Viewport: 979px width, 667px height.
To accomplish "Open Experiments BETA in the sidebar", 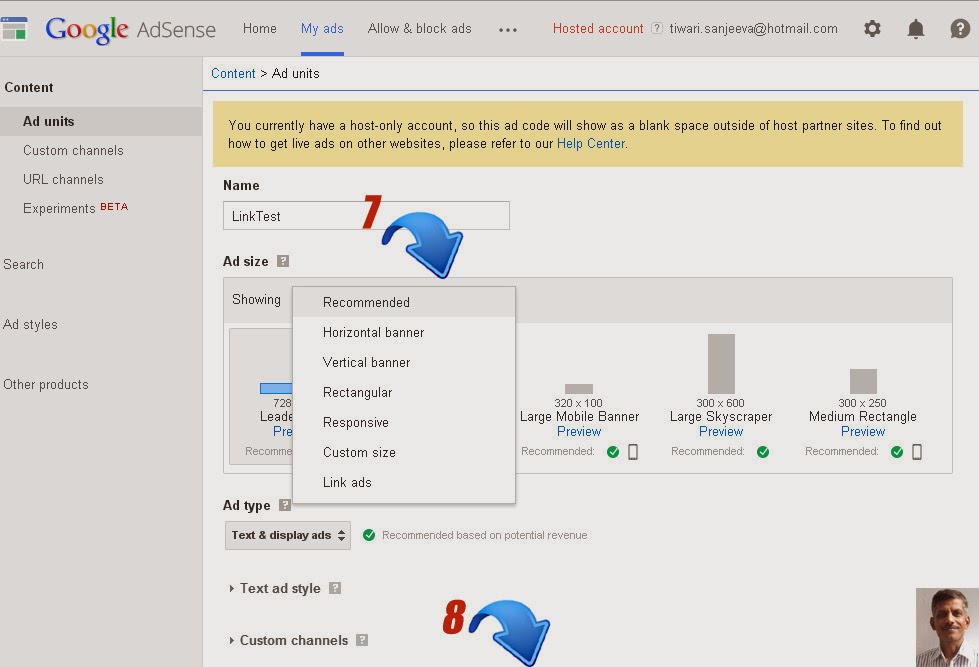I will 75,208.
